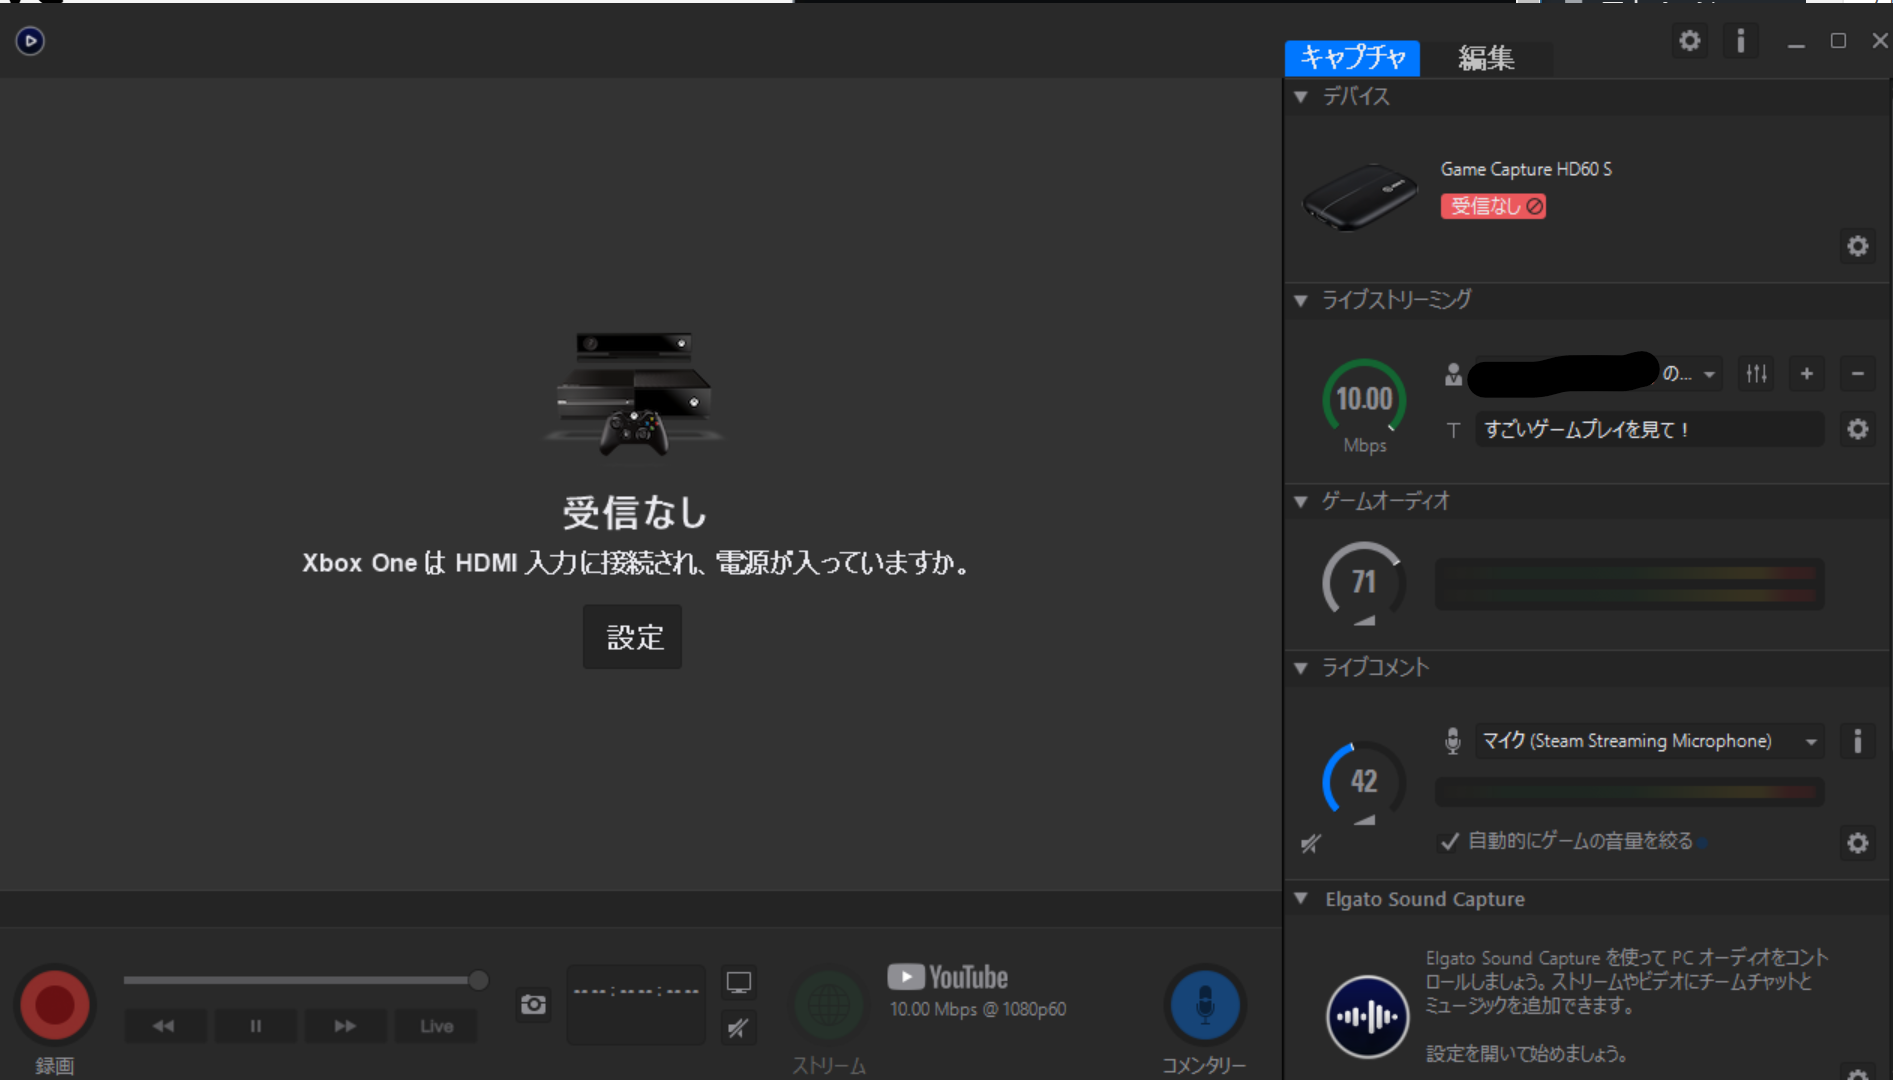Screen dimensions: 1893x1080
Task: Click the HD60 S device thumbnail
Action: click(x=1360, y=197)
